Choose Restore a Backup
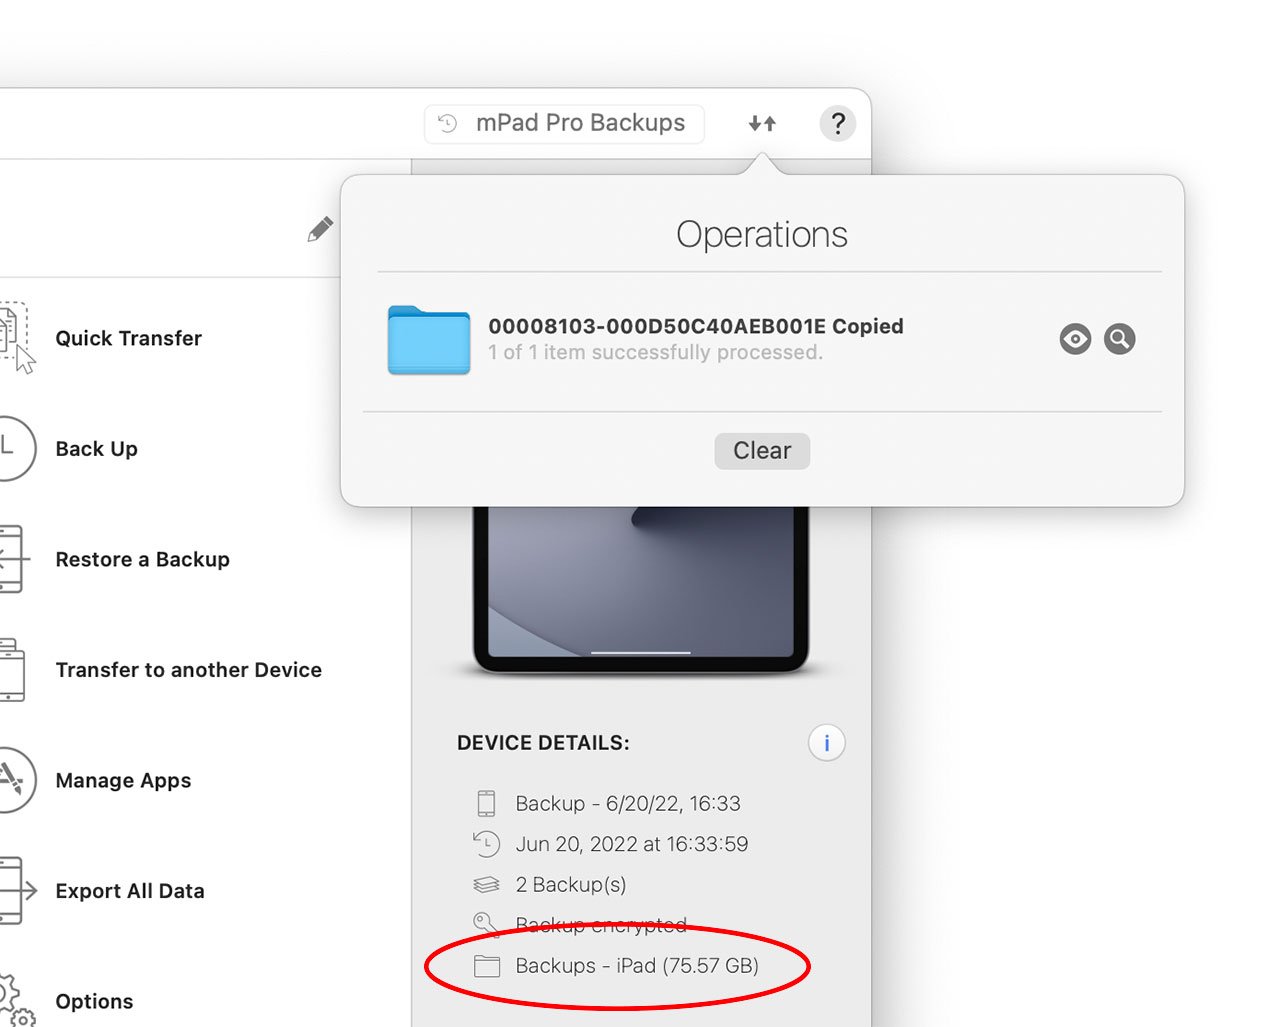The image size is (1280, 1027). click(x=142, y=559)
